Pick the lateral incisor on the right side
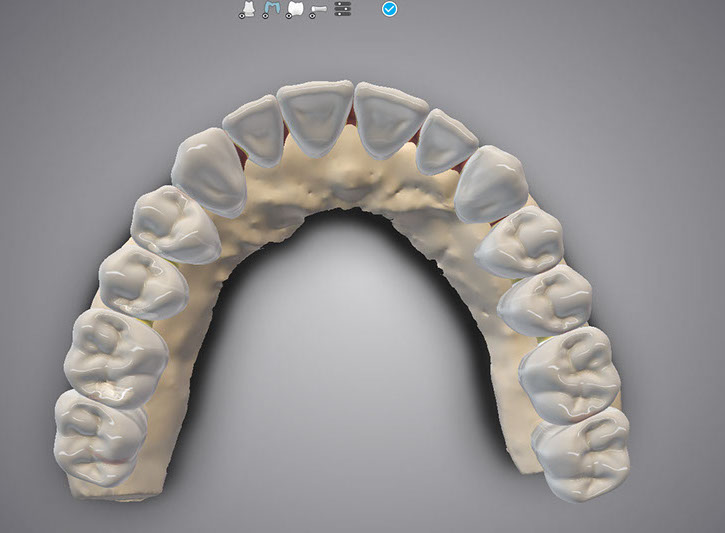Image resolution: width=725 pixels, height=533 pixels. point(445,141)
